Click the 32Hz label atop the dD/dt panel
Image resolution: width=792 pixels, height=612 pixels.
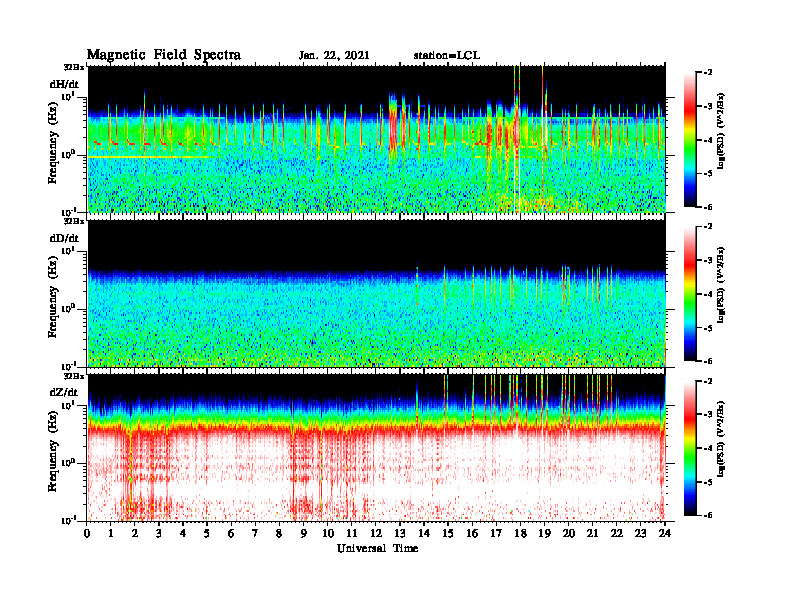(x=74, y=221)
